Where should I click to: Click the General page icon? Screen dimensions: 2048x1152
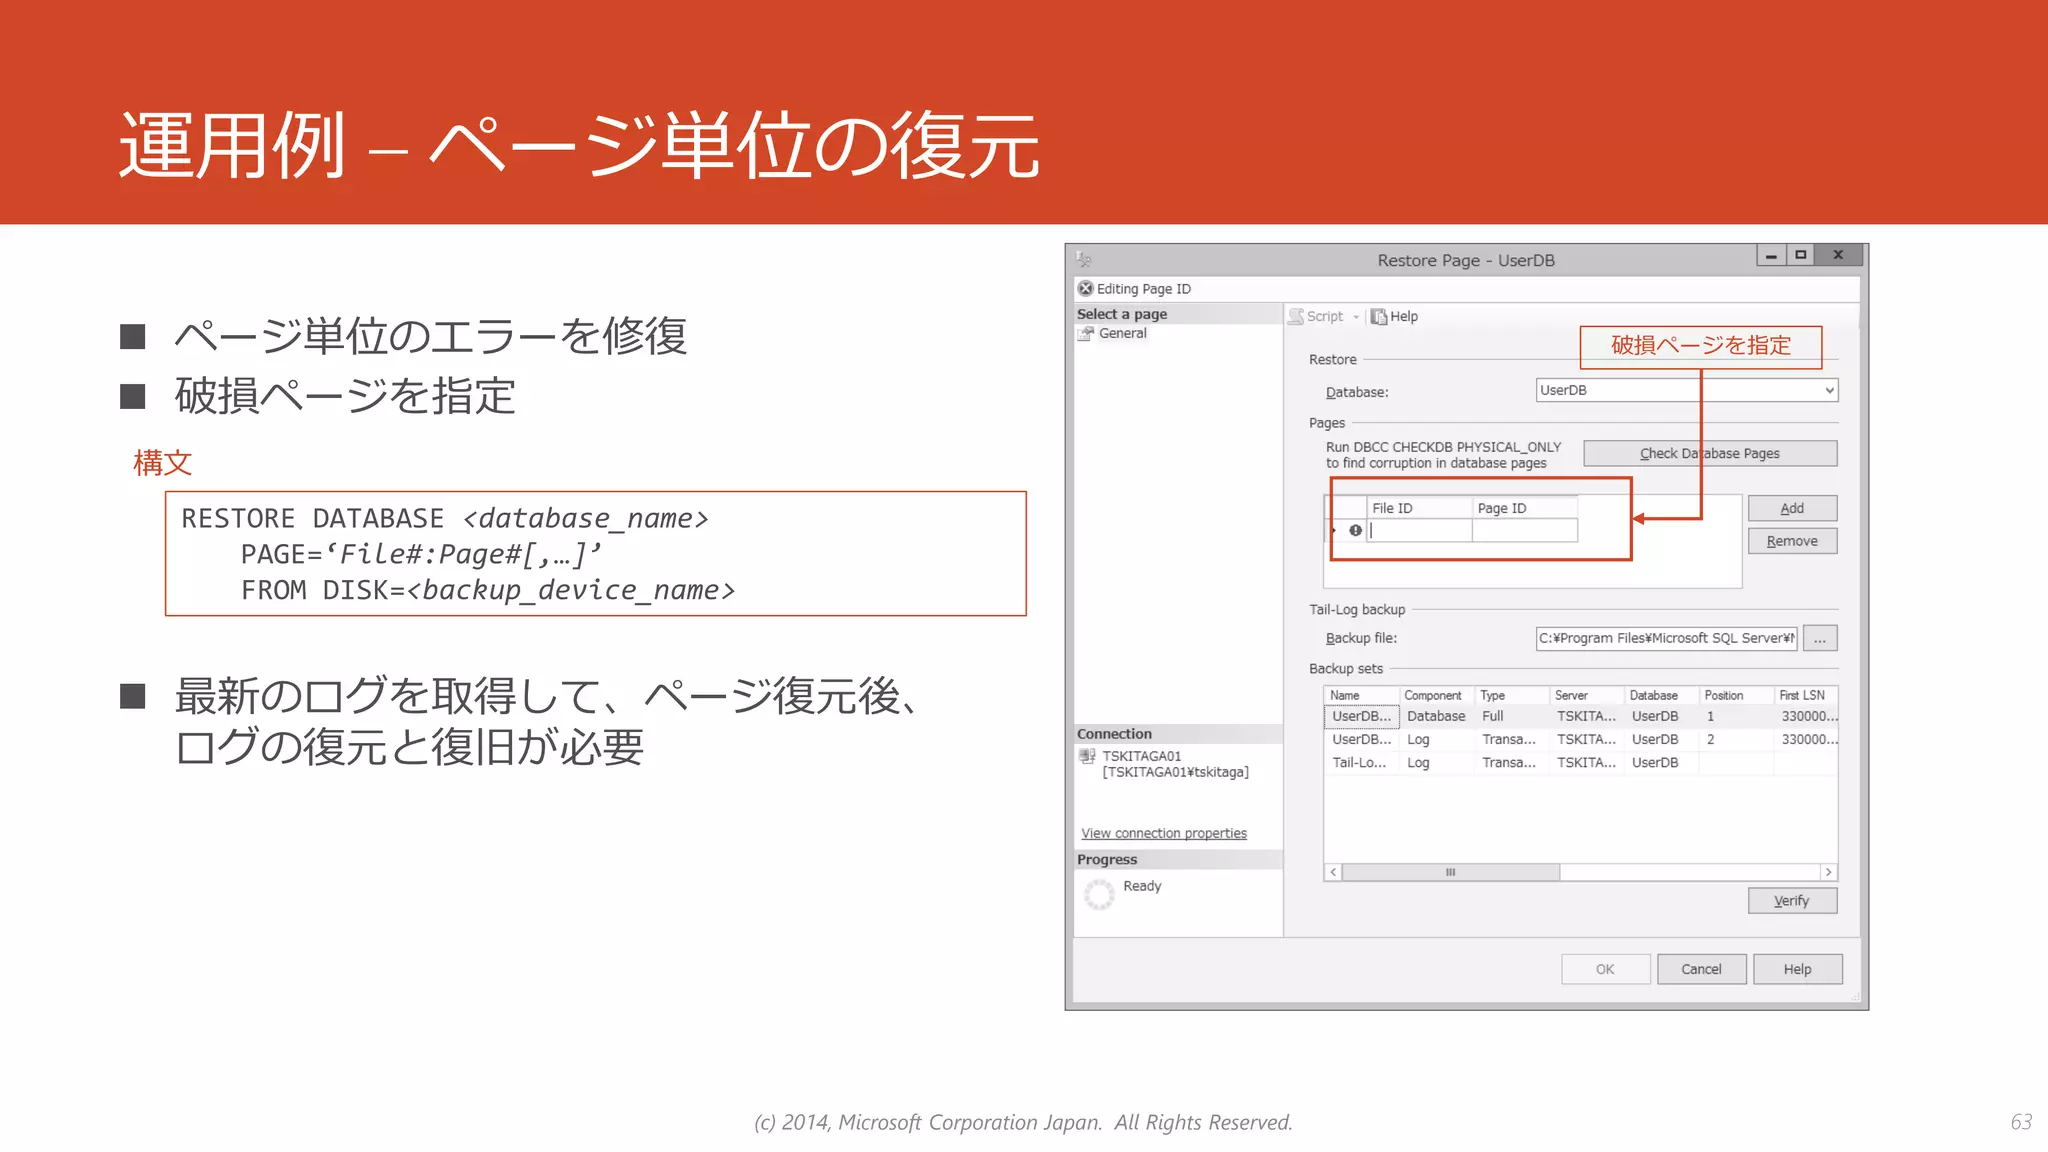pos(1086,334)
